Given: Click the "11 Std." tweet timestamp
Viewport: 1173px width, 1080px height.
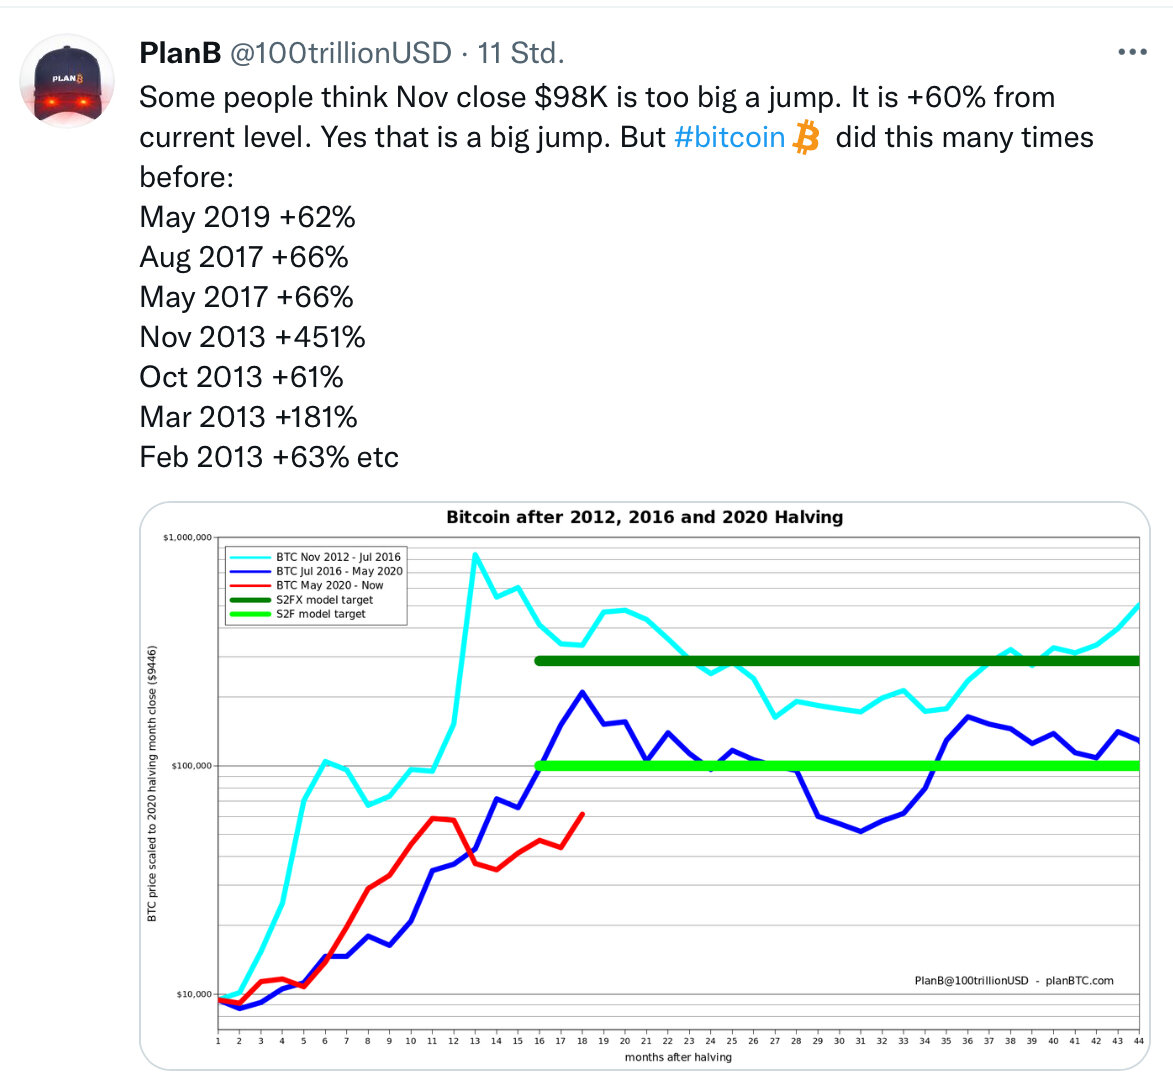Looking at the screenshot, I should coord(521,53).
